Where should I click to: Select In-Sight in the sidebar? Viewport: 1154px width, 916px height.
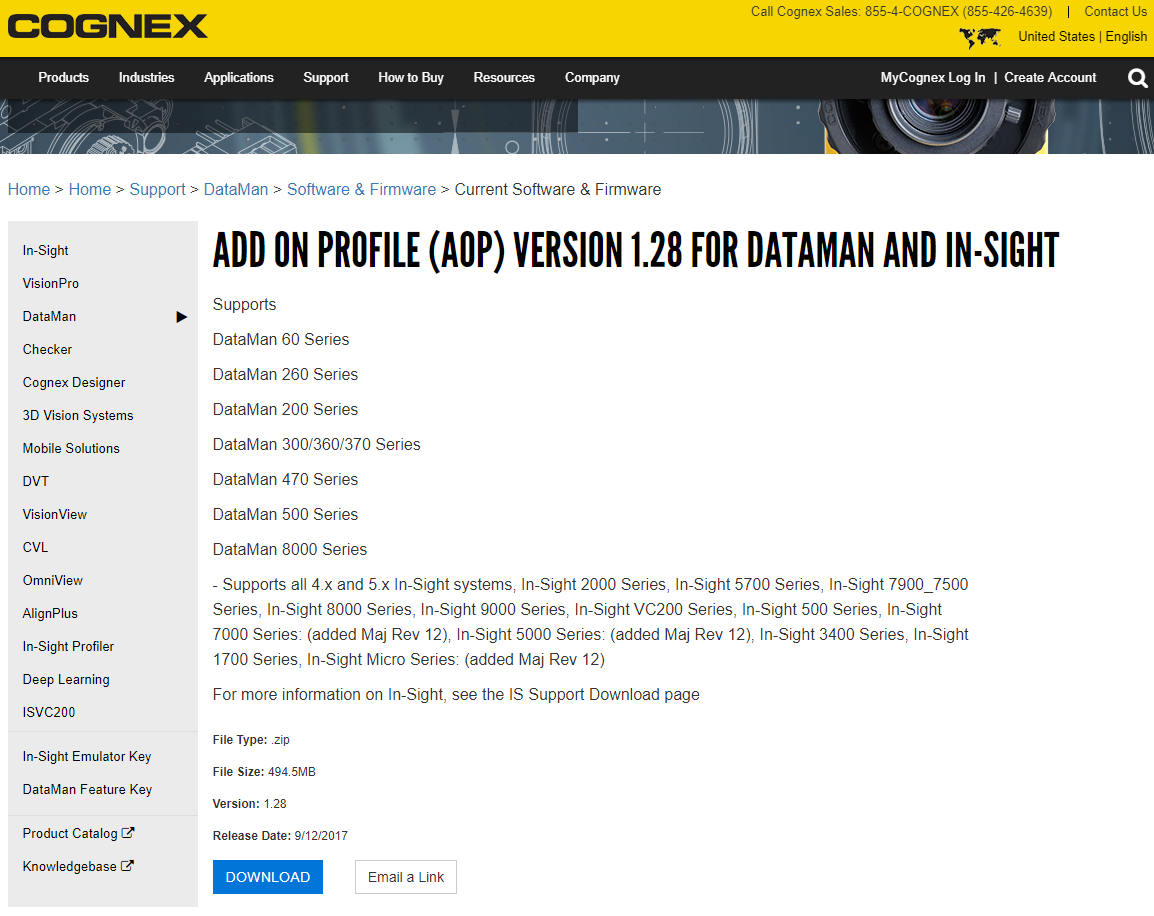46,250
